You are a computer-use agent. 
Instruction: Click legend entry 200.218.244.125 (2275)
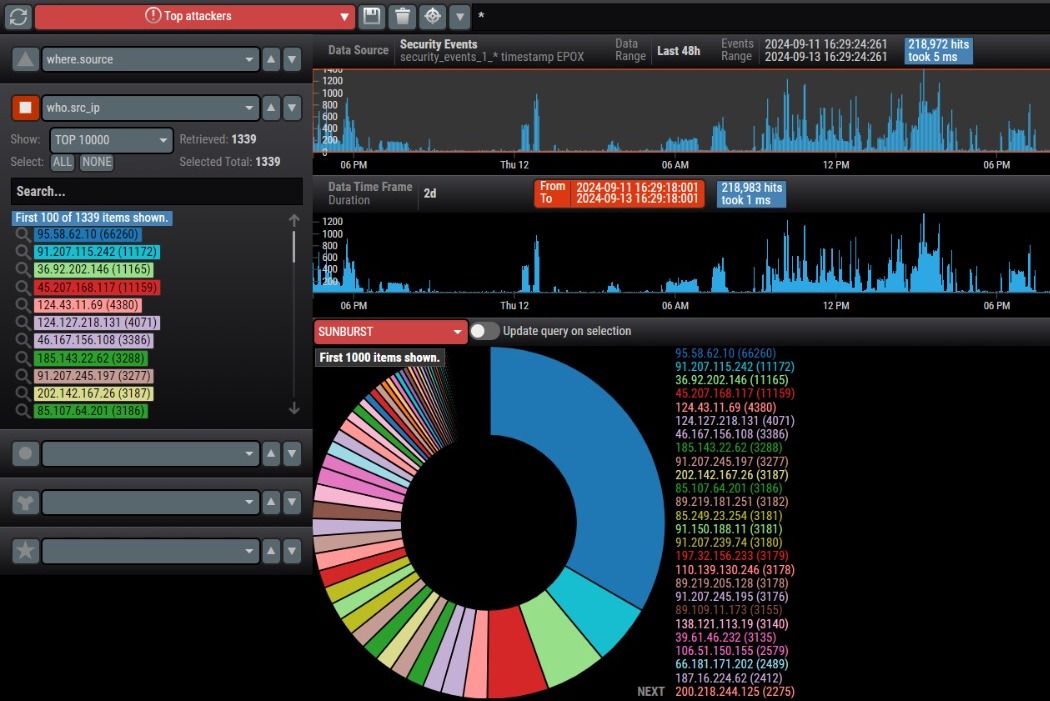[x=735, y=692]
